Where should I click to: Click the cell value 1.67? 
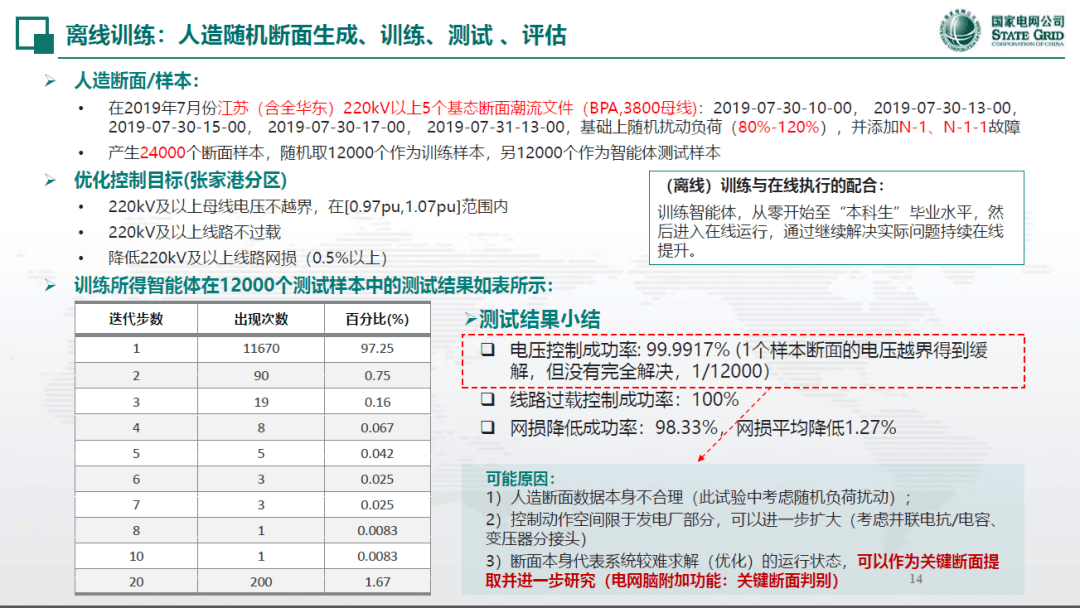(x=377, y=582)
